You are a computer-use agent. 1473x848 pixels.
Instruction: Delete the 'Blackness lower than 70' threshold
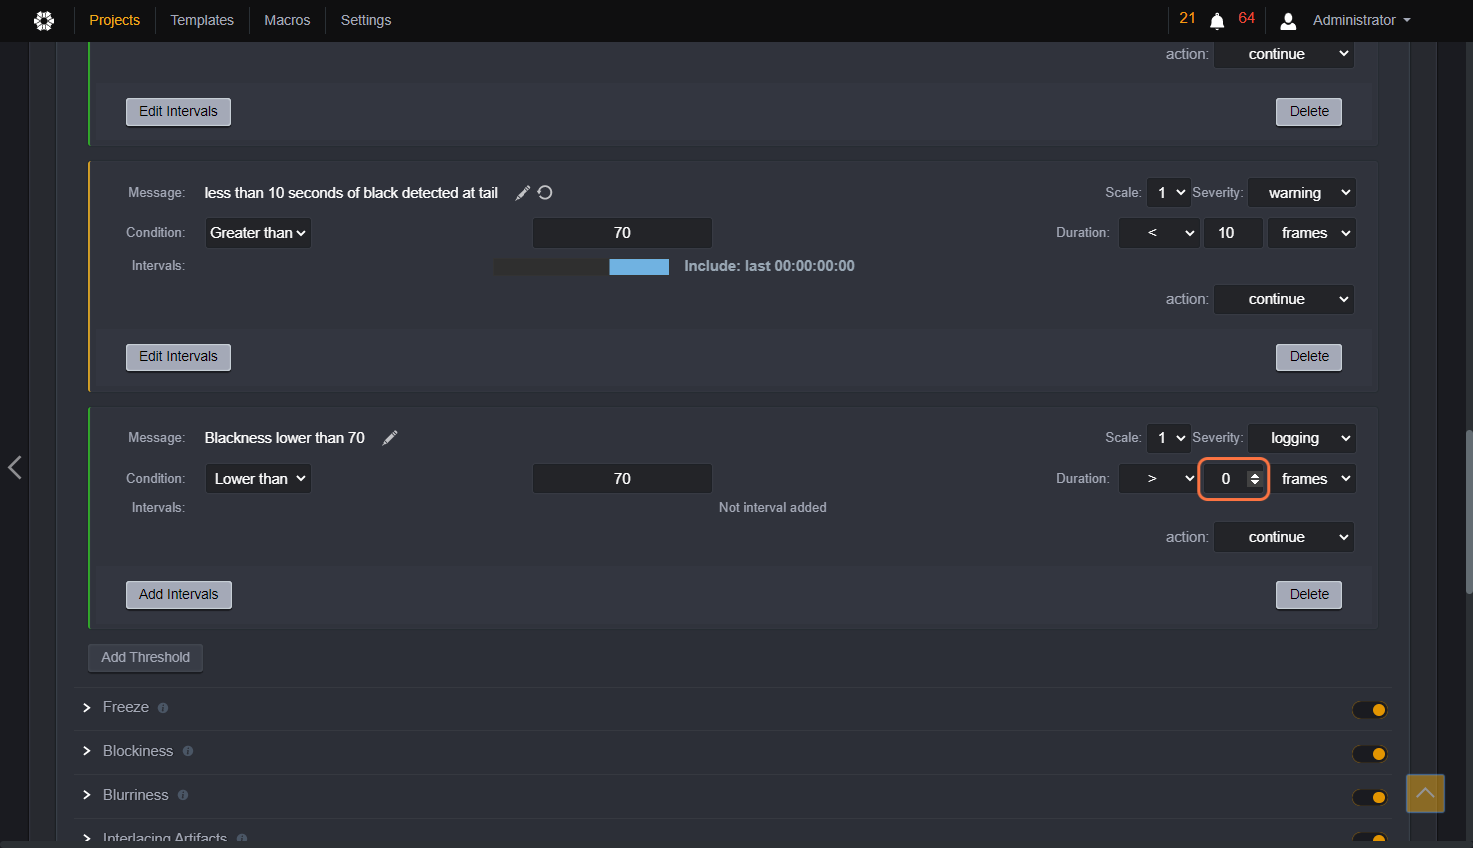click(x=1309, y=595)
